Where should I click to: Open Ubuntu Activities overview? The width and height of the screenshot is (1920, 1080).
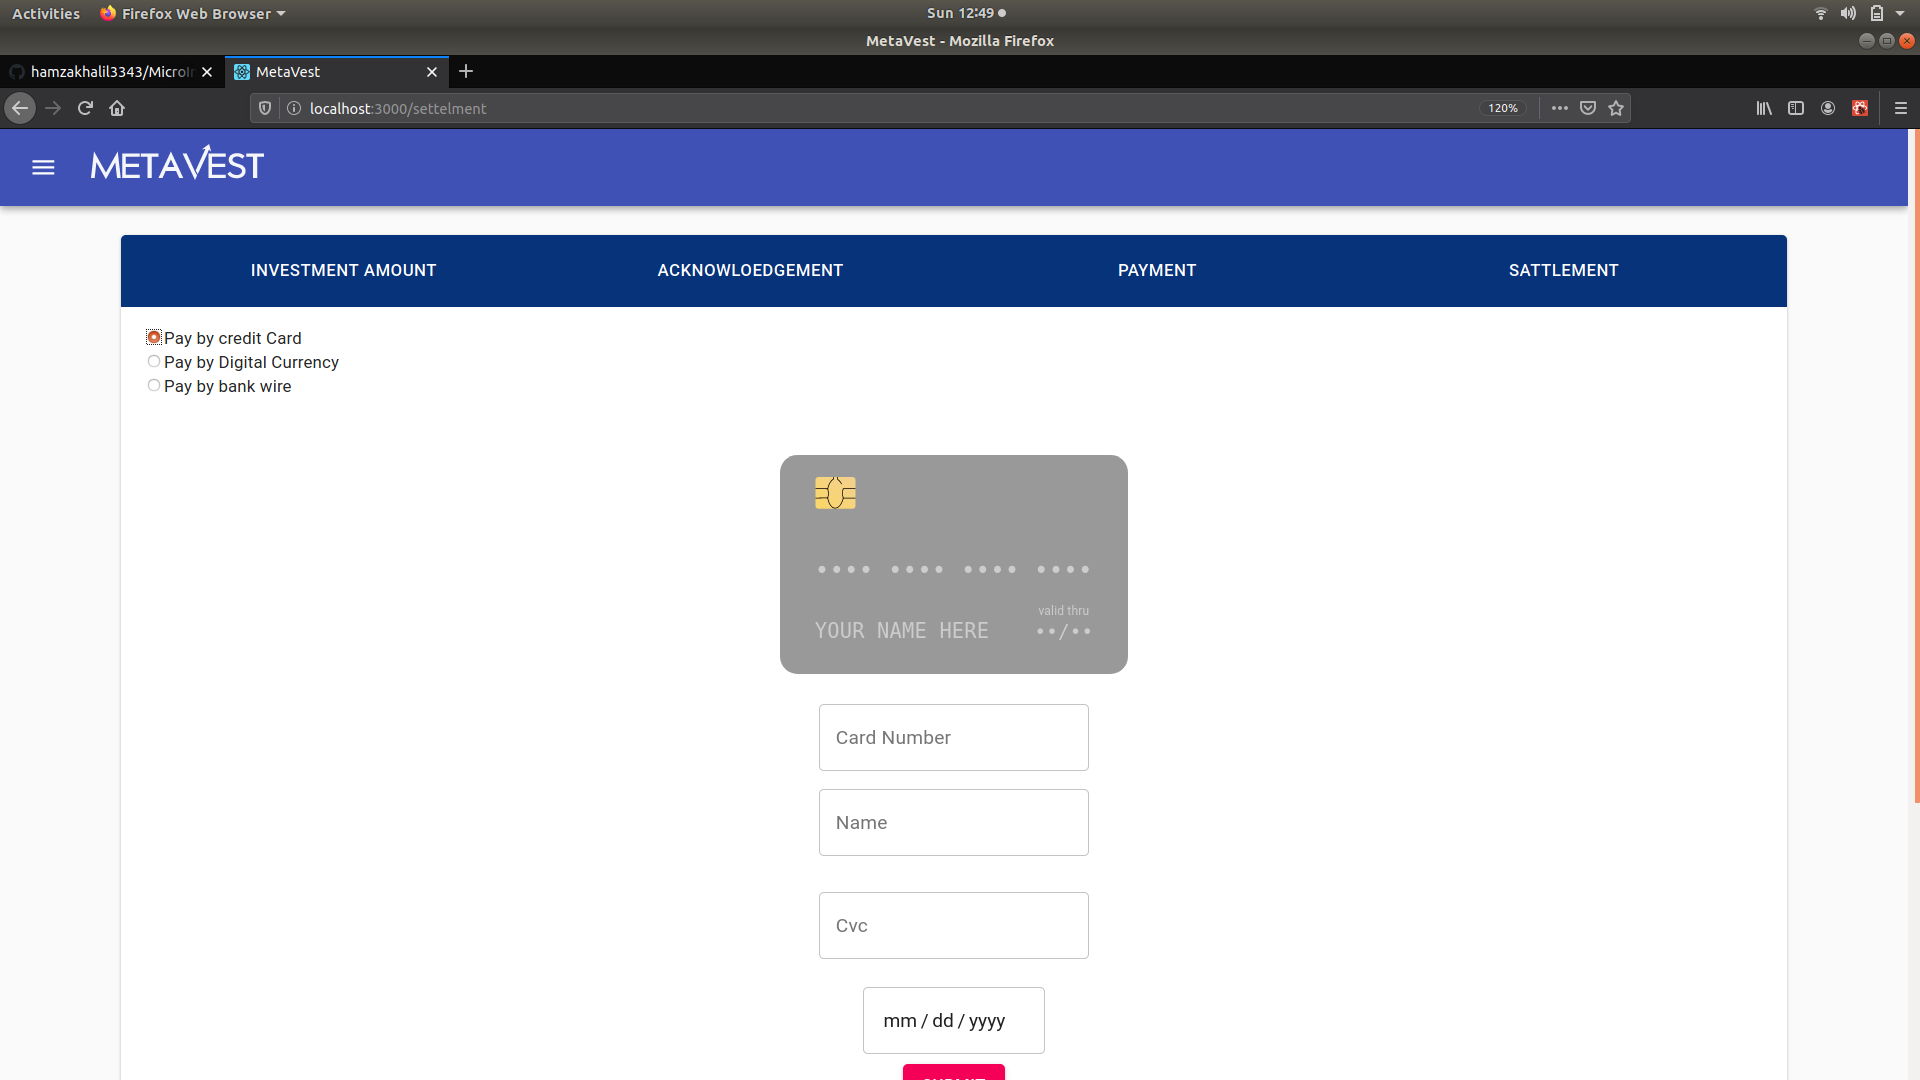[46, 13]
